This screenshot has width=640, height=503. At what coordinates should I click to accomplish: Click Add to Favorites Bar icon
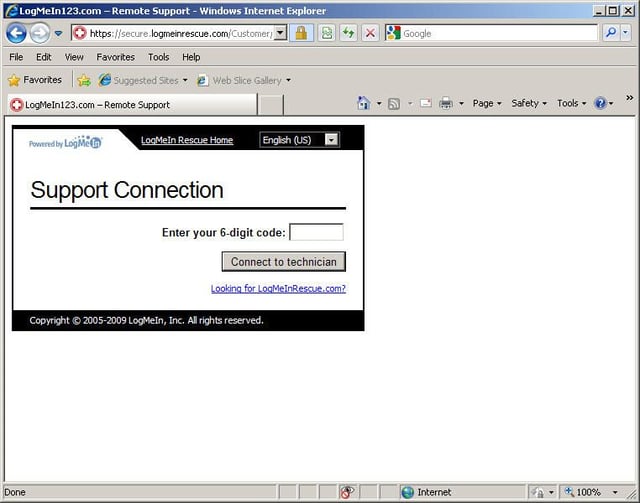[x=84, y=80]
